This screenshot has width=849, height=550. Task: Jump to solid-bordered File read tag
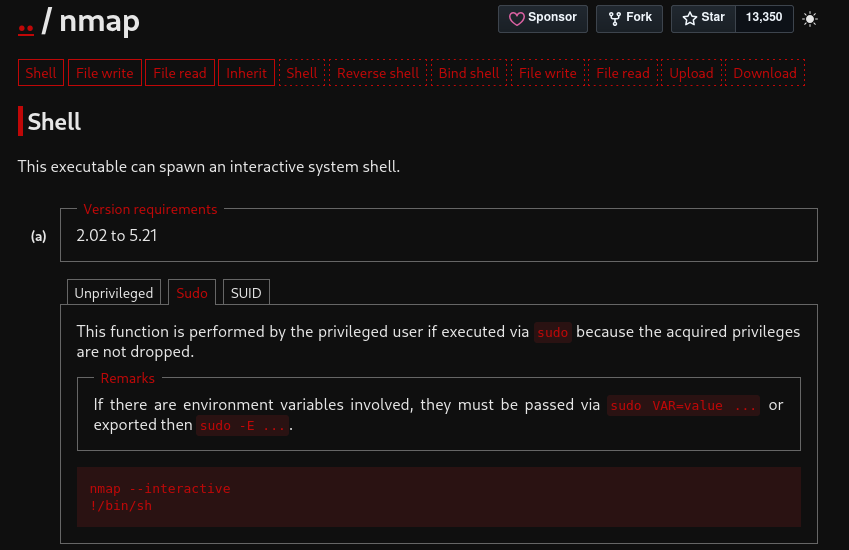180,73
